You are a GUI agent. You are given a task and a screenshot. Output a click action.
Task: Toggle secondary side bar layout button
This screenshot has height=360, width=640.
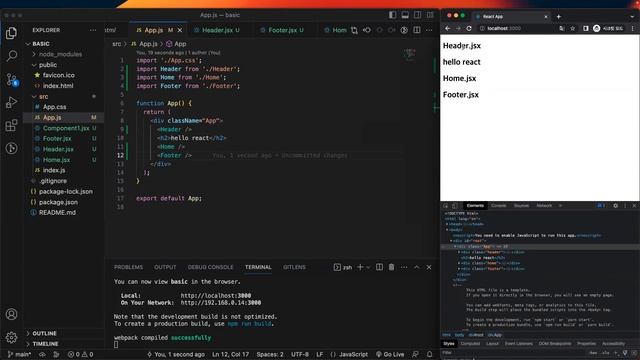(418, 15)
